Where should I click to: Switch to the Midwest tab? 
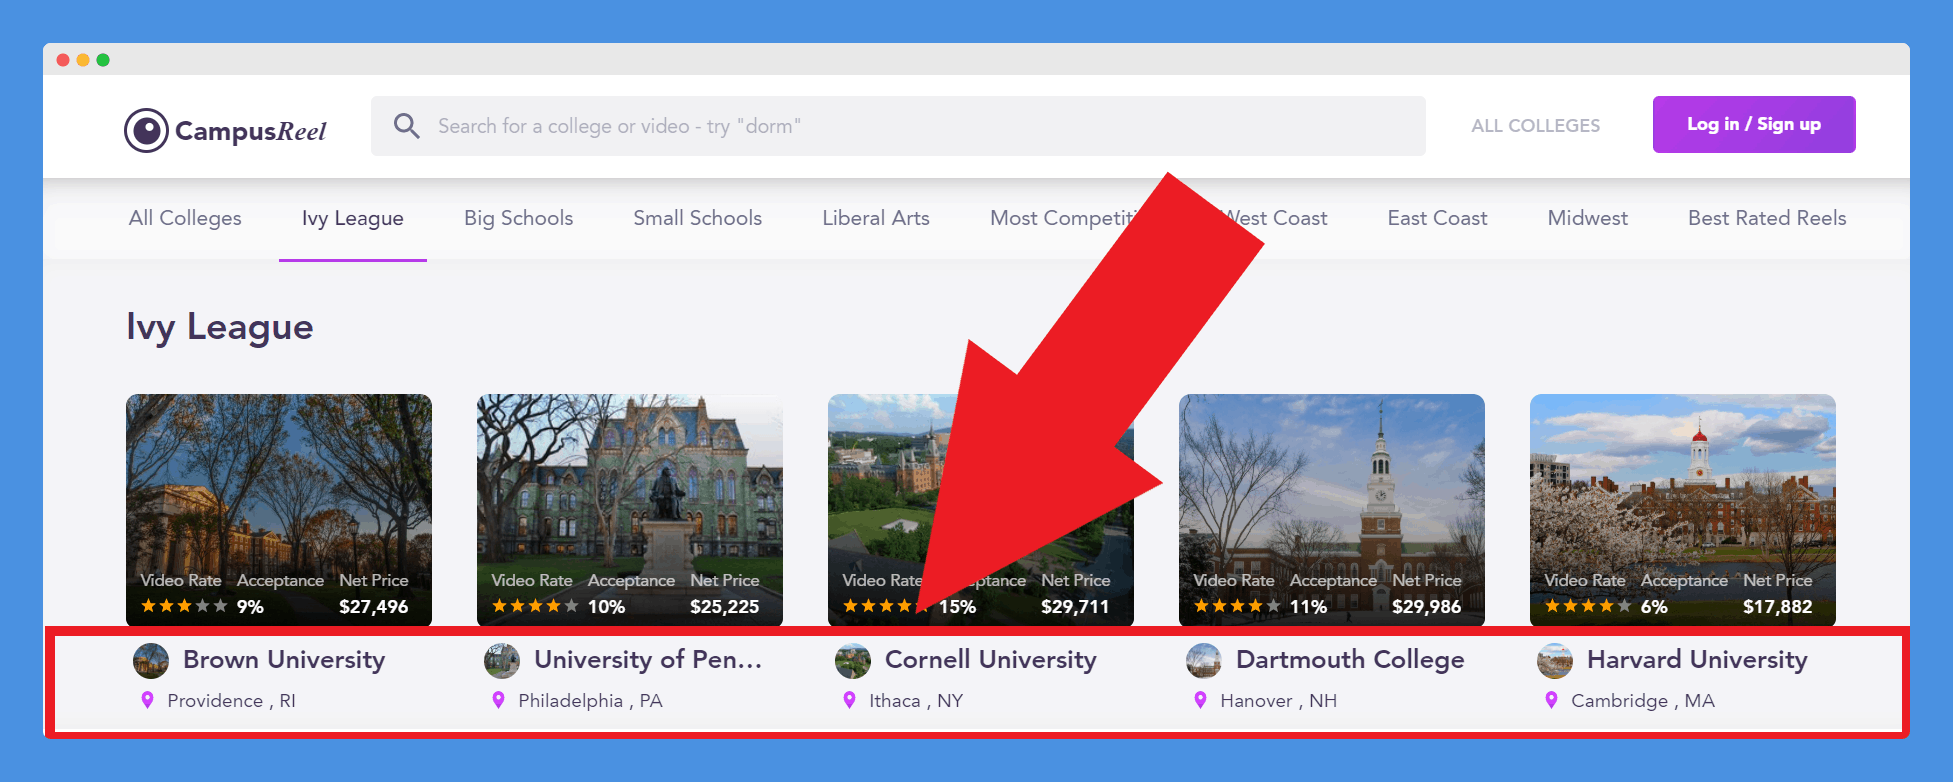click(1587, 218)
